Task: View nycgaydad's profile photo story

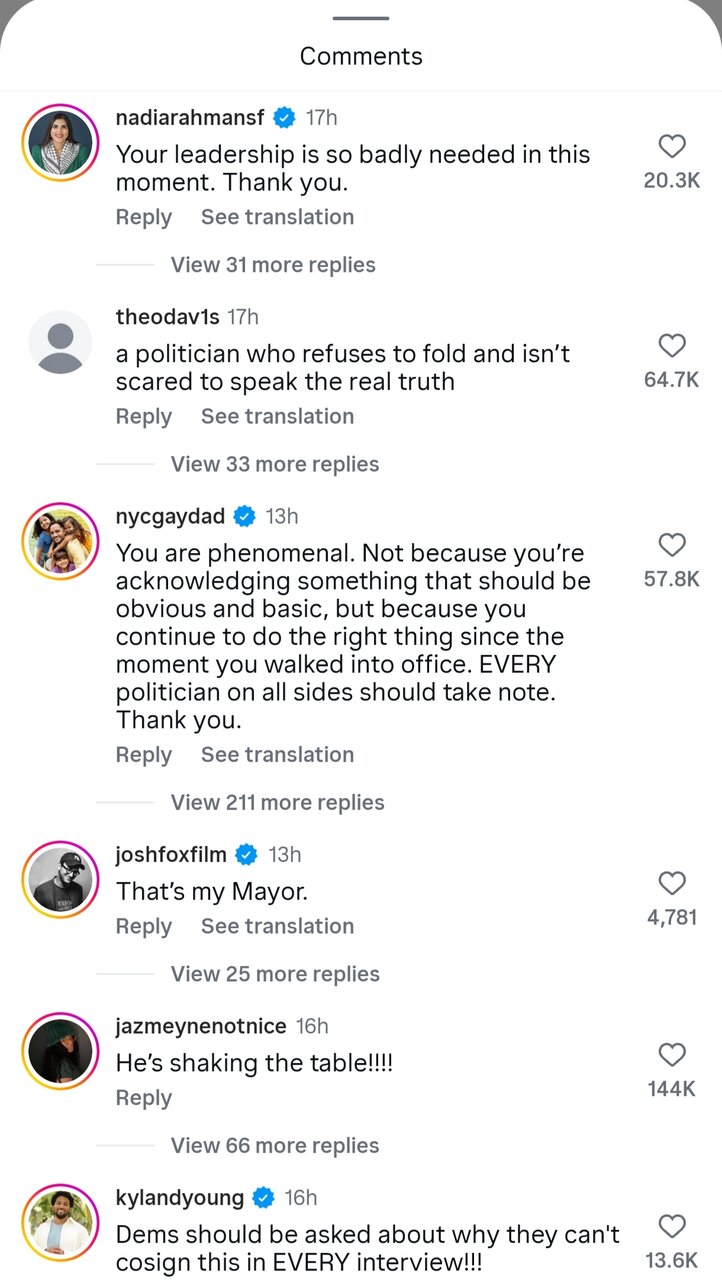Action: [x=60, y=541]
